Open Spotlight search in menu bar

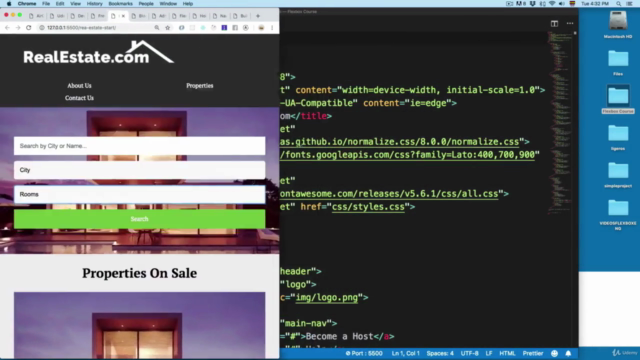click(619, 4)
